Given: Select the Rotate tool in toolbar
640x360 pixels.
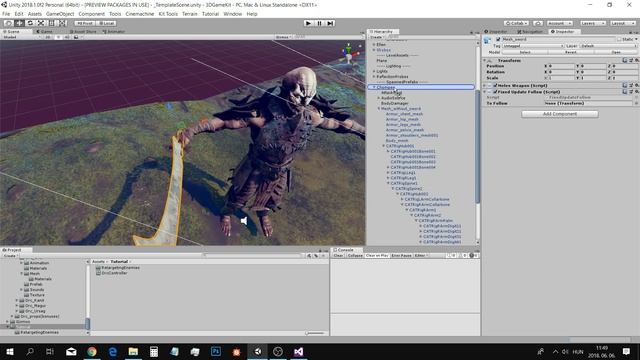Looking at the screenshot, I should point(30,23).
